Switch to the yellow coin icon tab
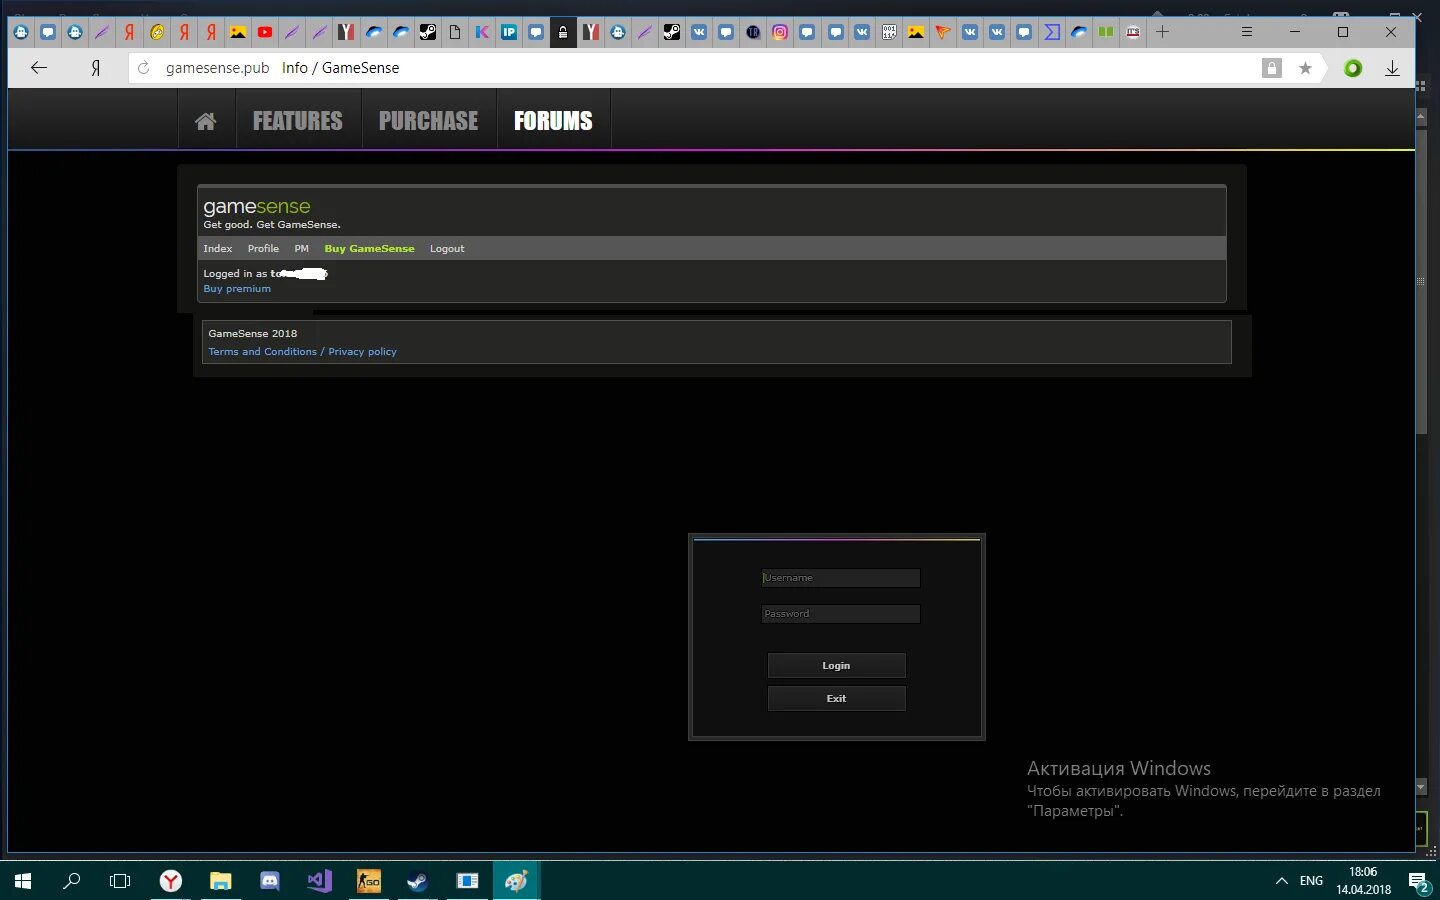 pyautogui.click(x=157, y=32)
